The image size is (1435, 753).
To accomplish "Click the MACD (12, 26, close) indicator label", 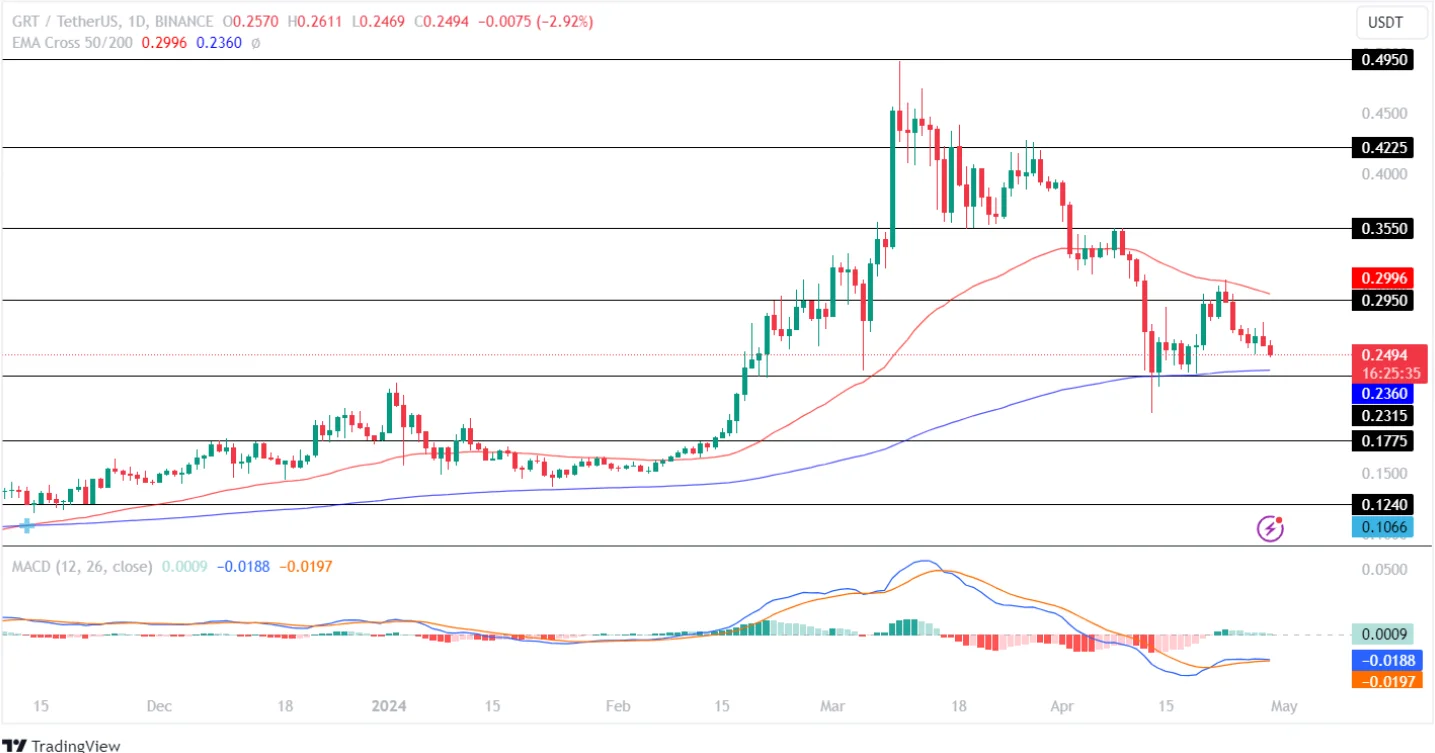I will coord(82,566).
